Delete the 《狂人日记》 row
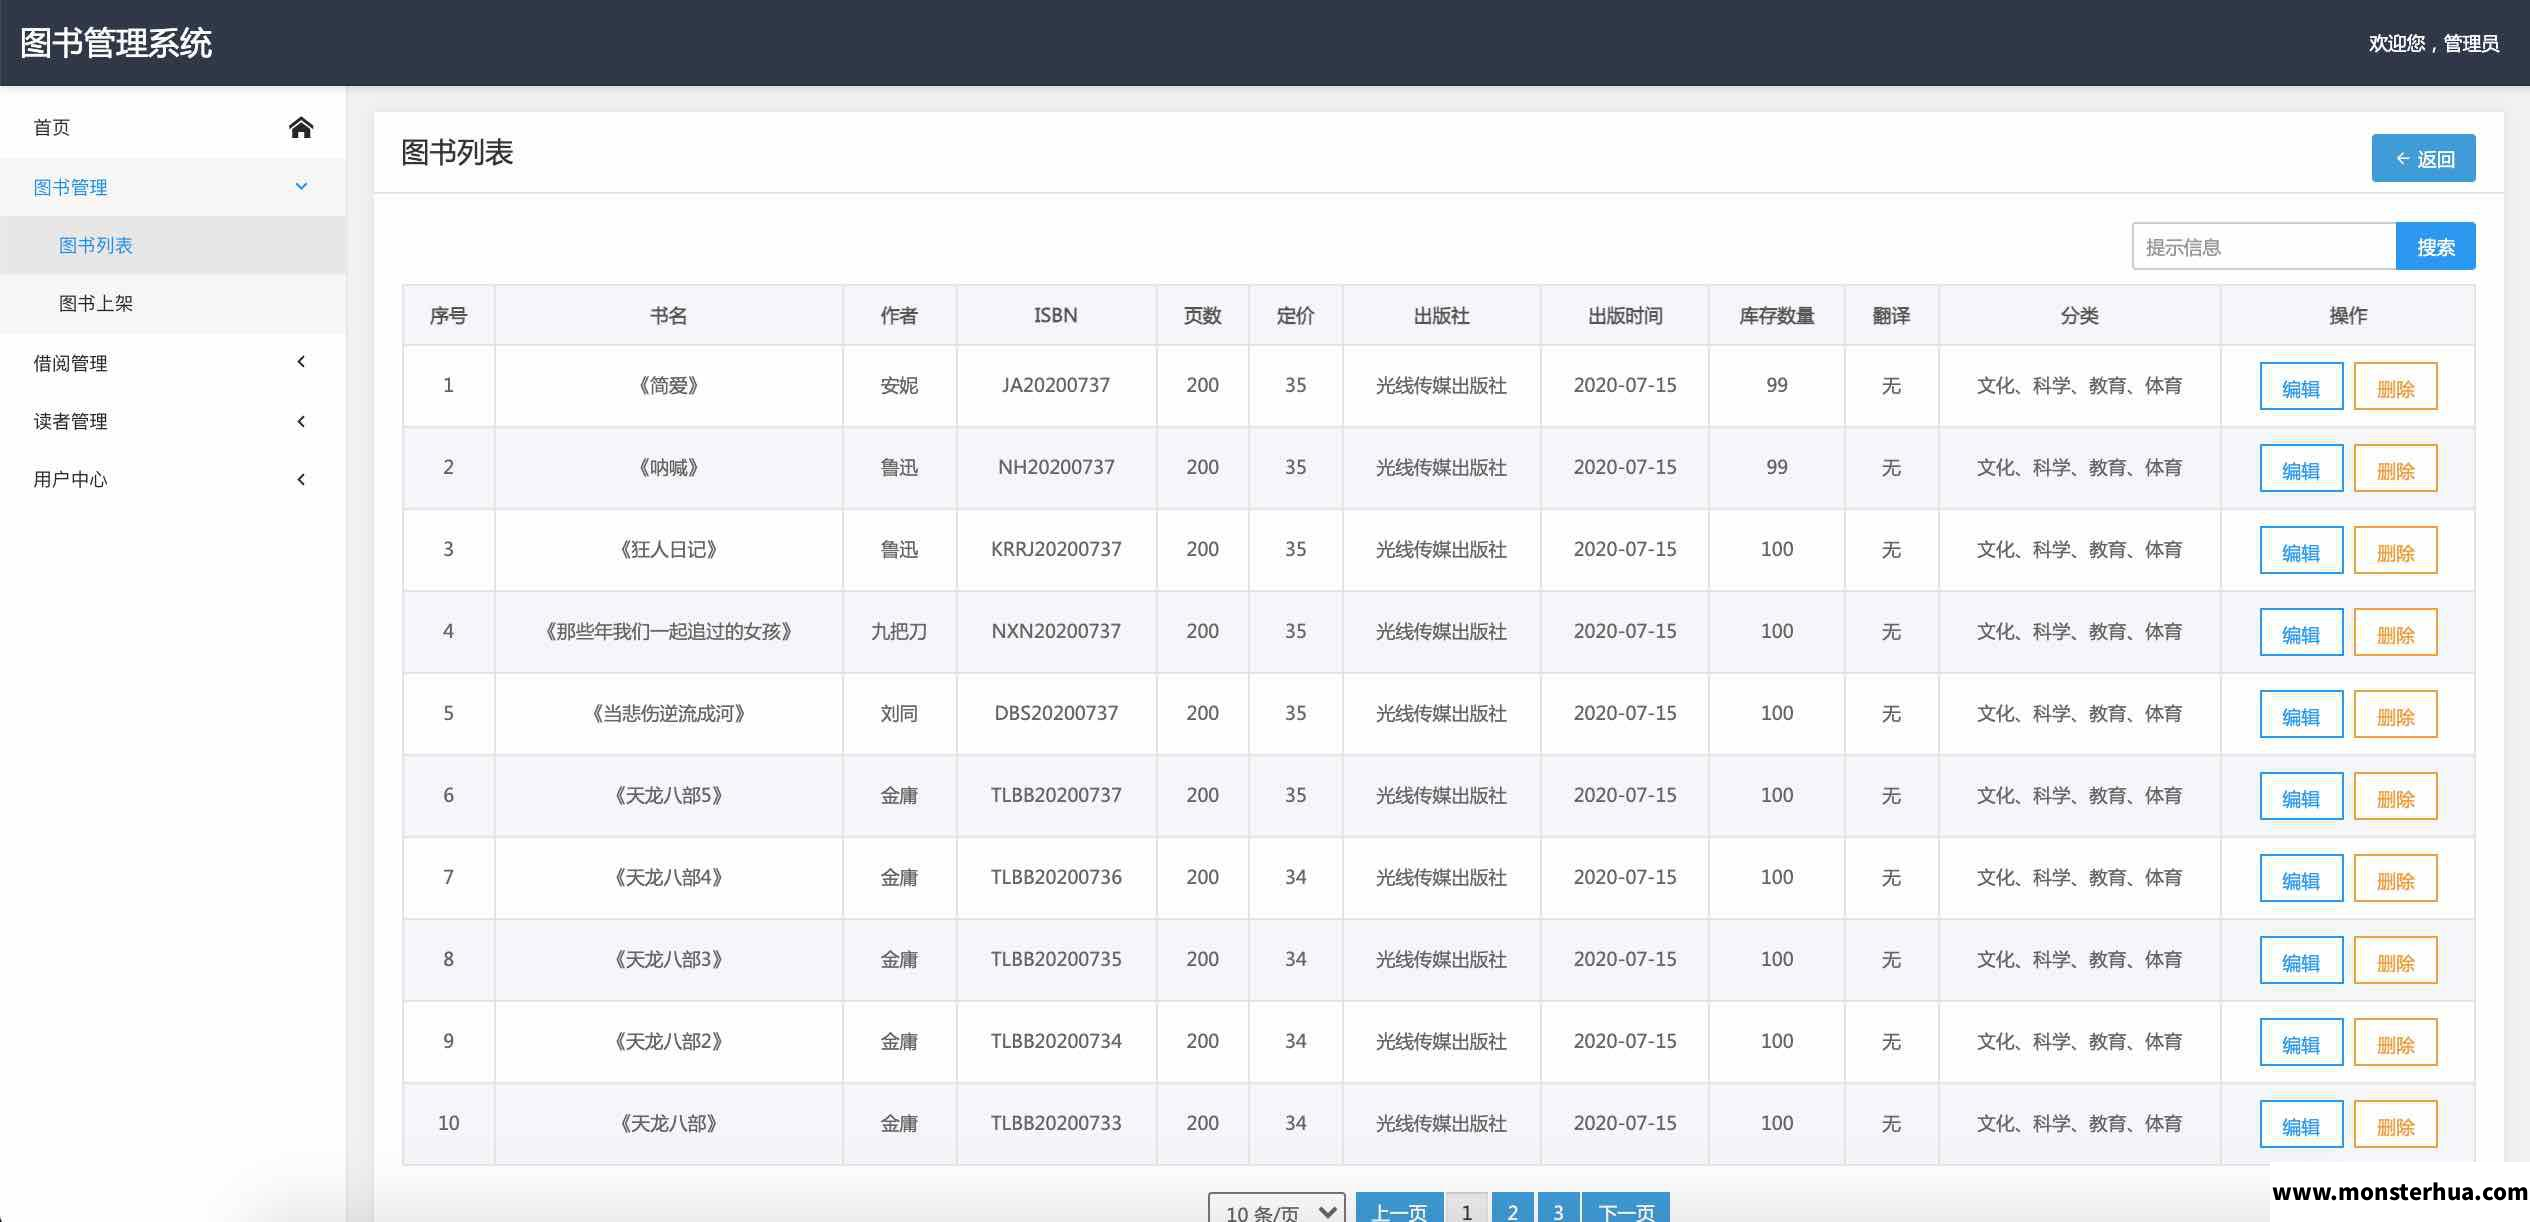Image resolution: width=2530 pixels, height=1222 pixels. click(x=2395, y=550)
